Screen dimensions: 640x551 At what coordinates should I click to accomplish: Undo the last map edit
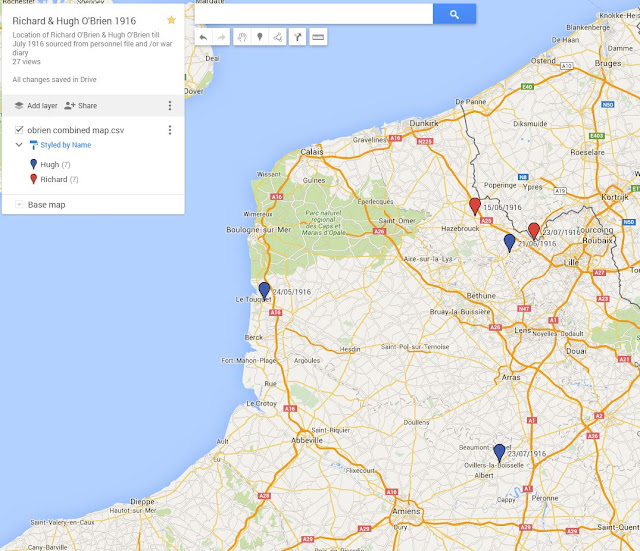tap(203, 37)
